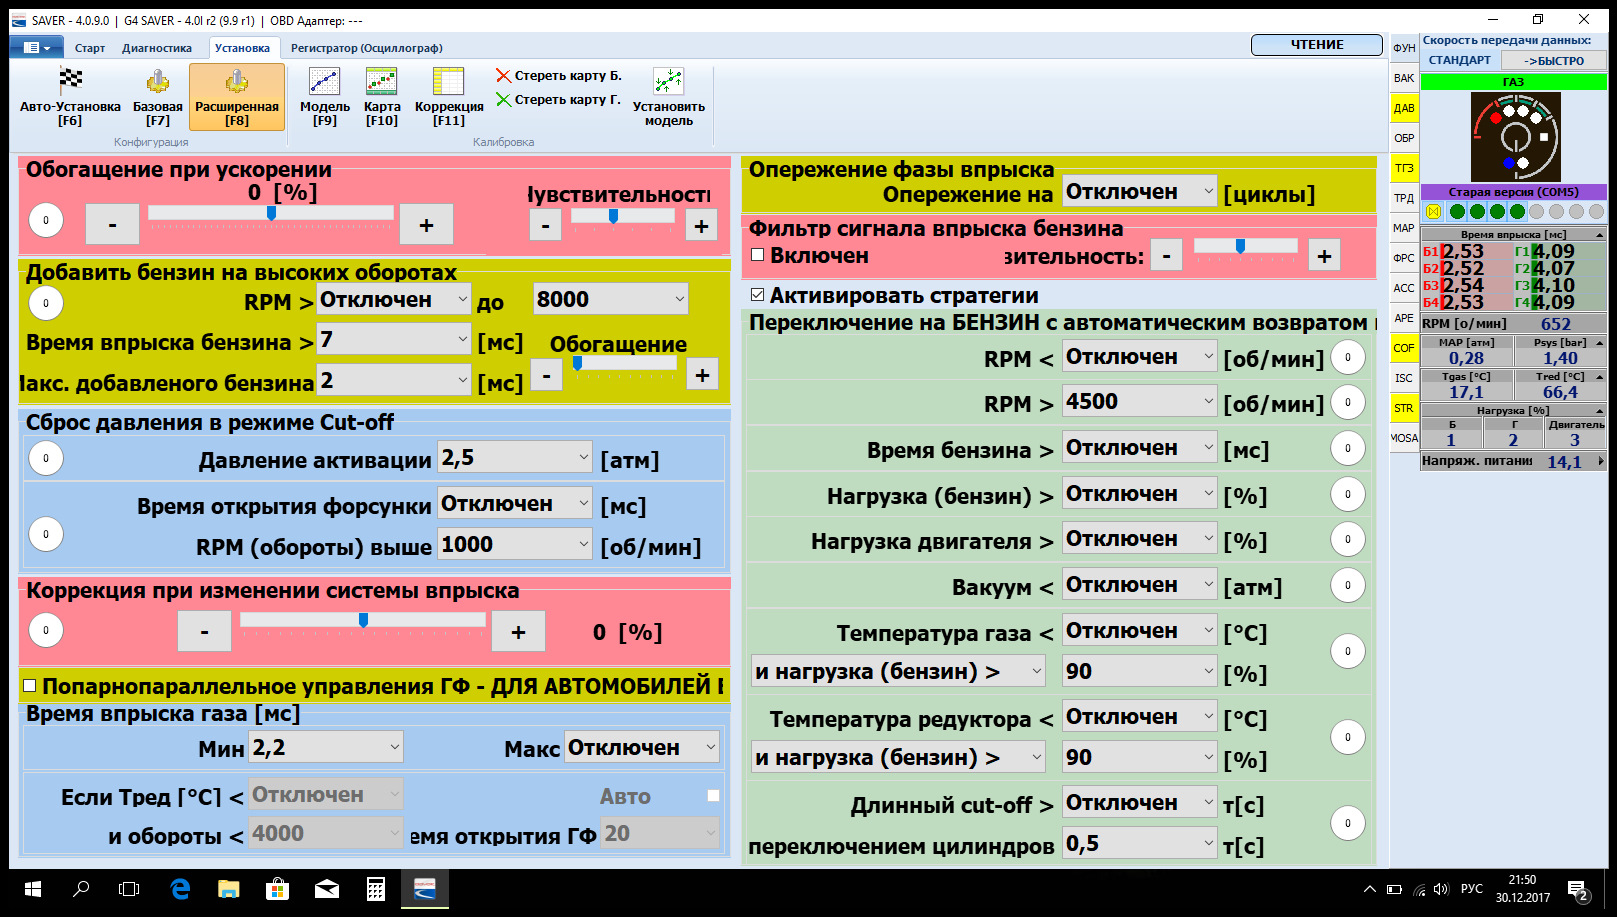Click the yellow injector status indicator
Screen dimensions: 1617x917
(x=1433, y=211)
